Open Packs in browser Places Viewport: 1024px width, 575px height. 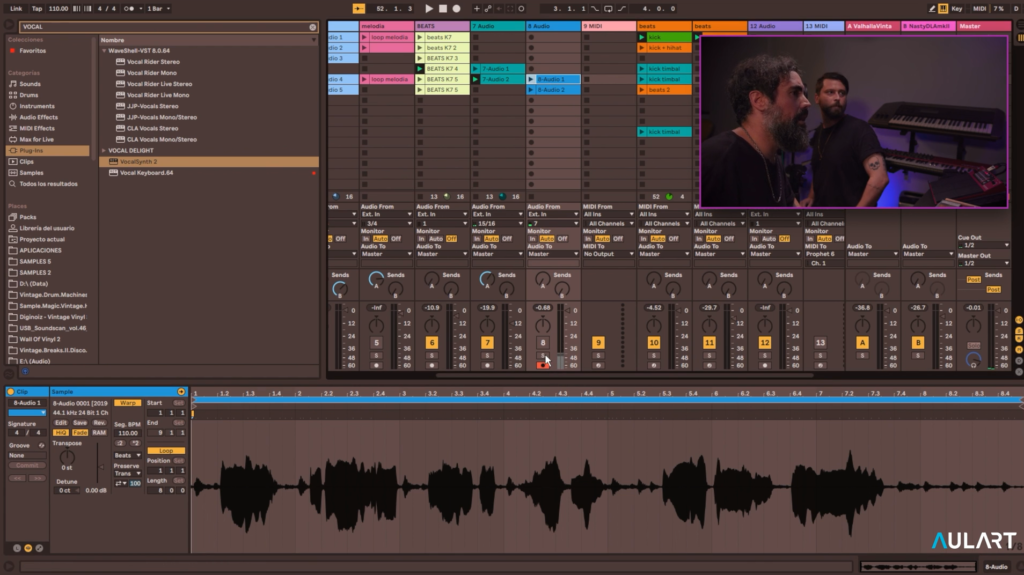click(27, 217)
